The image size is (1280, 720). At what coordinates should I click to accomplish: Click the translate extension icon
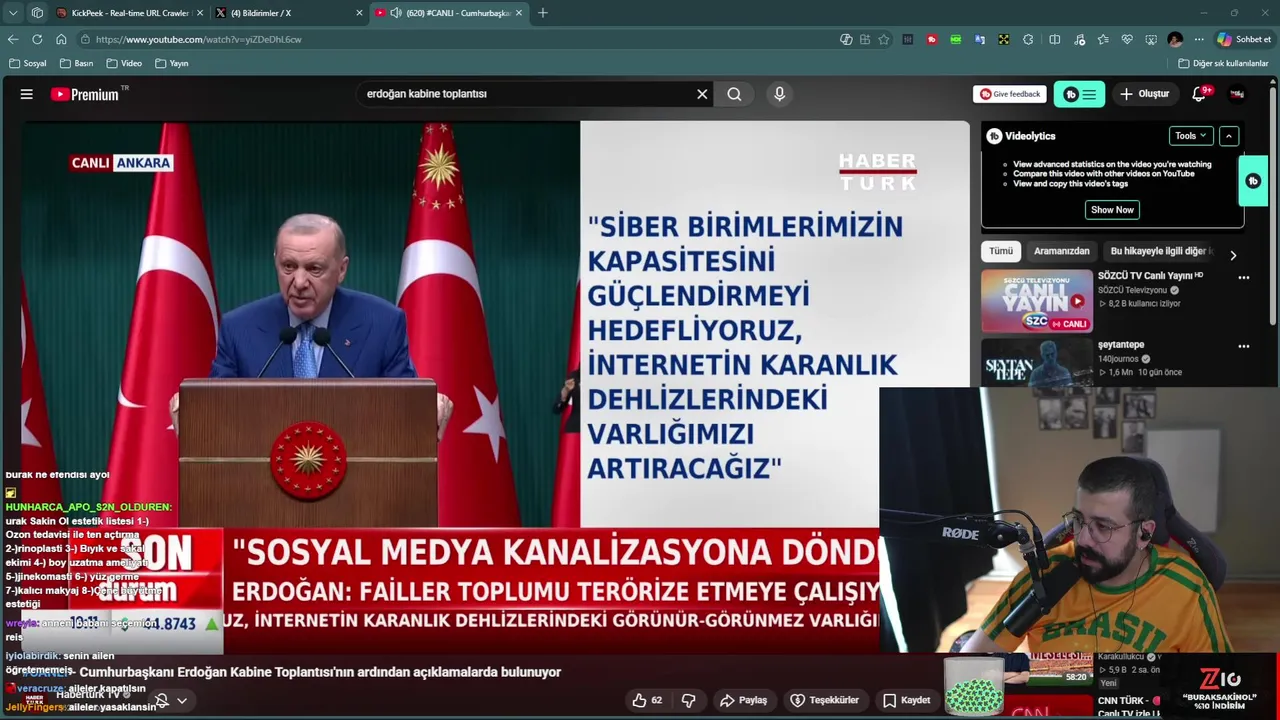[x=980, y=39]
